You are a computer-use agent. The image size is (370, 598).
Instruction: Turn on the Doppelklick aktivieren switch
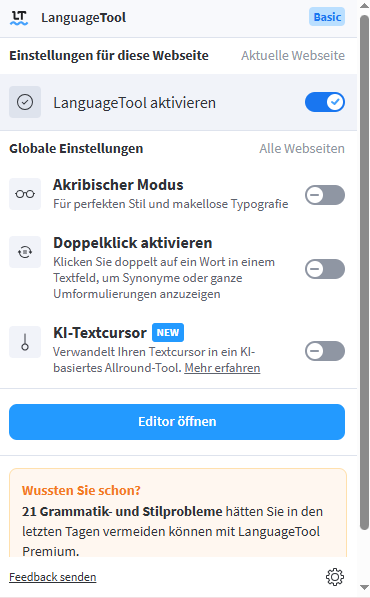pos(325,269)
